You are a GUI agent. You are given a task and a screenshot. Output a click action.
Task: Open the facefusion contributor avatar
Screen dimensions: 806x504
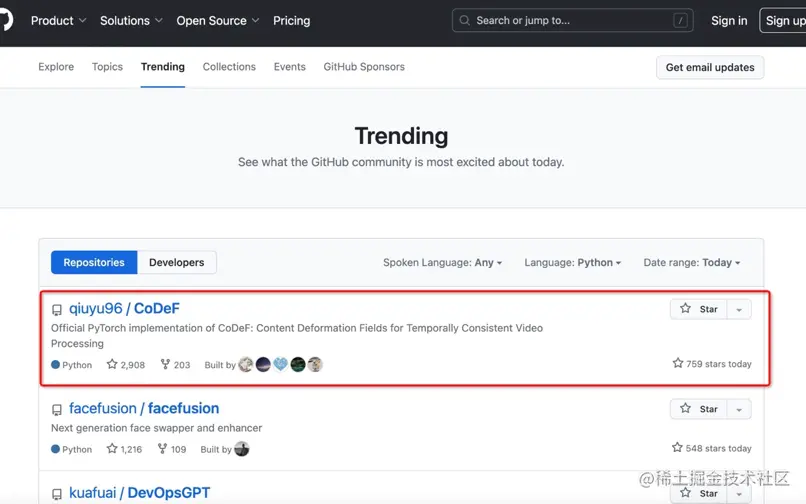click(x=242, y=449)
